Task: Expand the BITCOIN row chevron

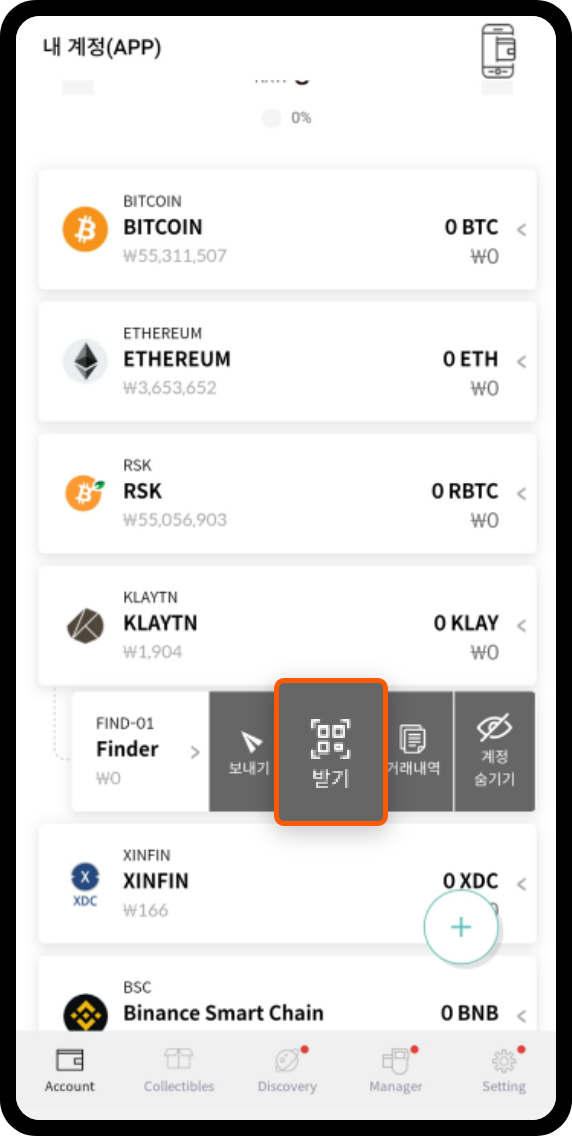Action: (521, 230)
